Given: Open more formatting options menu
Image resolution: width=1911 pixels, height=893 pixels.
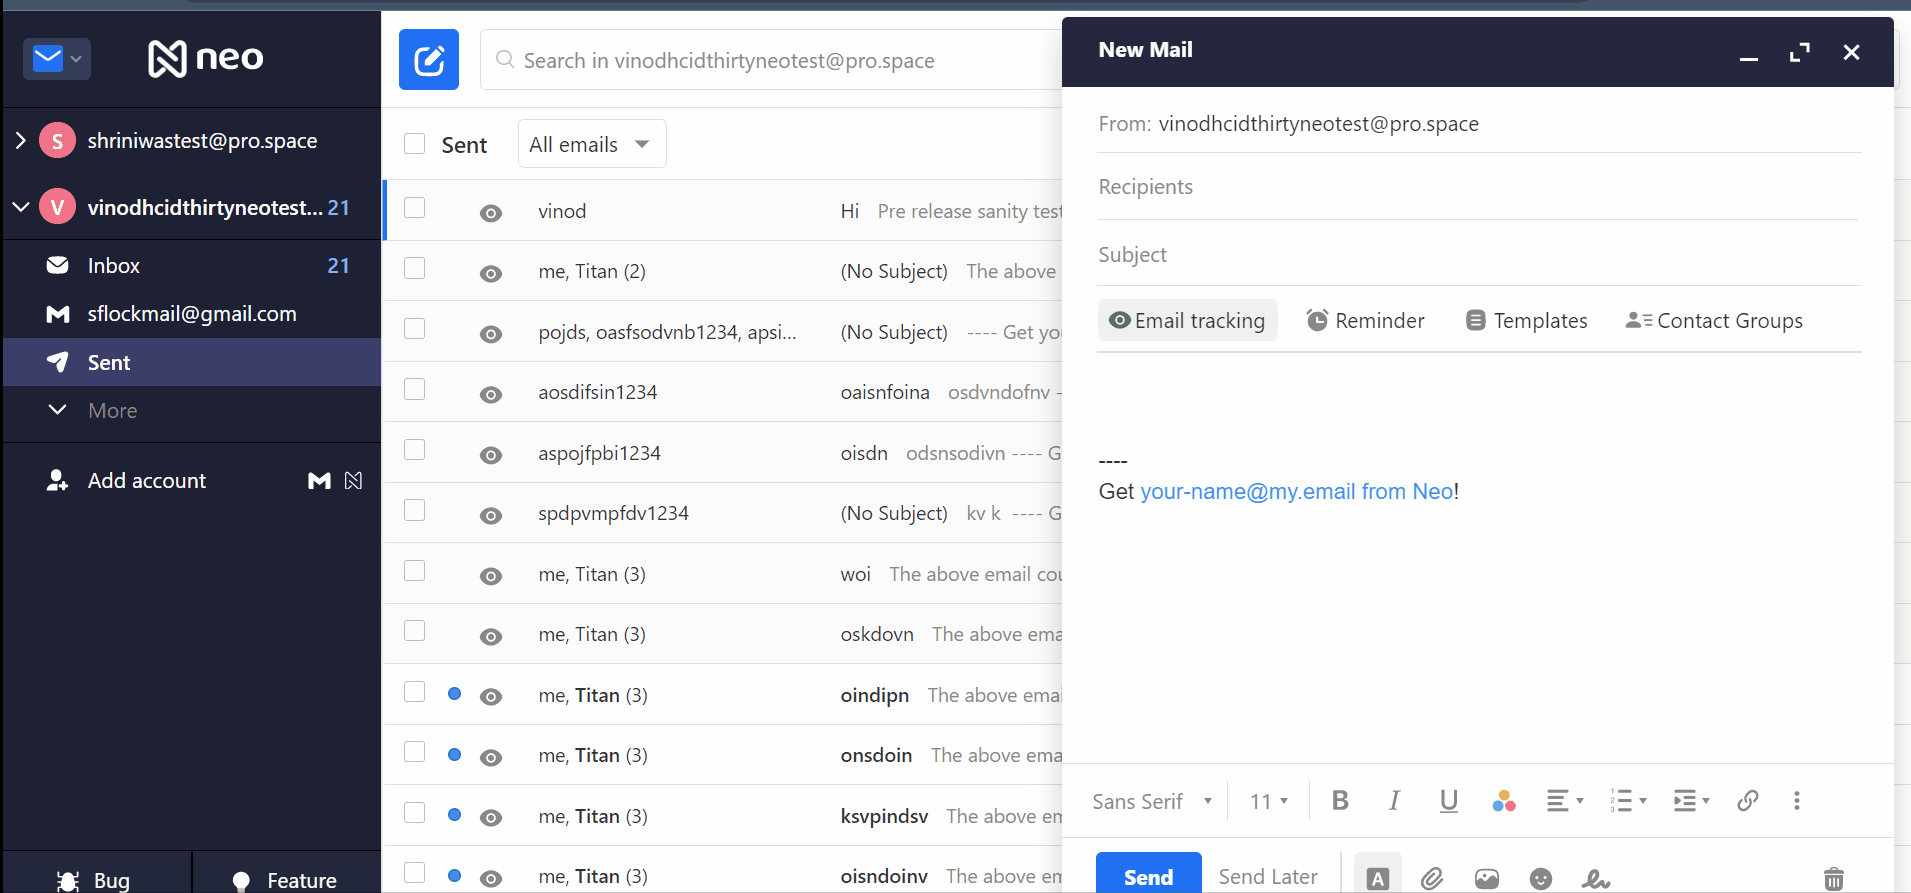Looking at the screenshot, I should [1797, 801].
